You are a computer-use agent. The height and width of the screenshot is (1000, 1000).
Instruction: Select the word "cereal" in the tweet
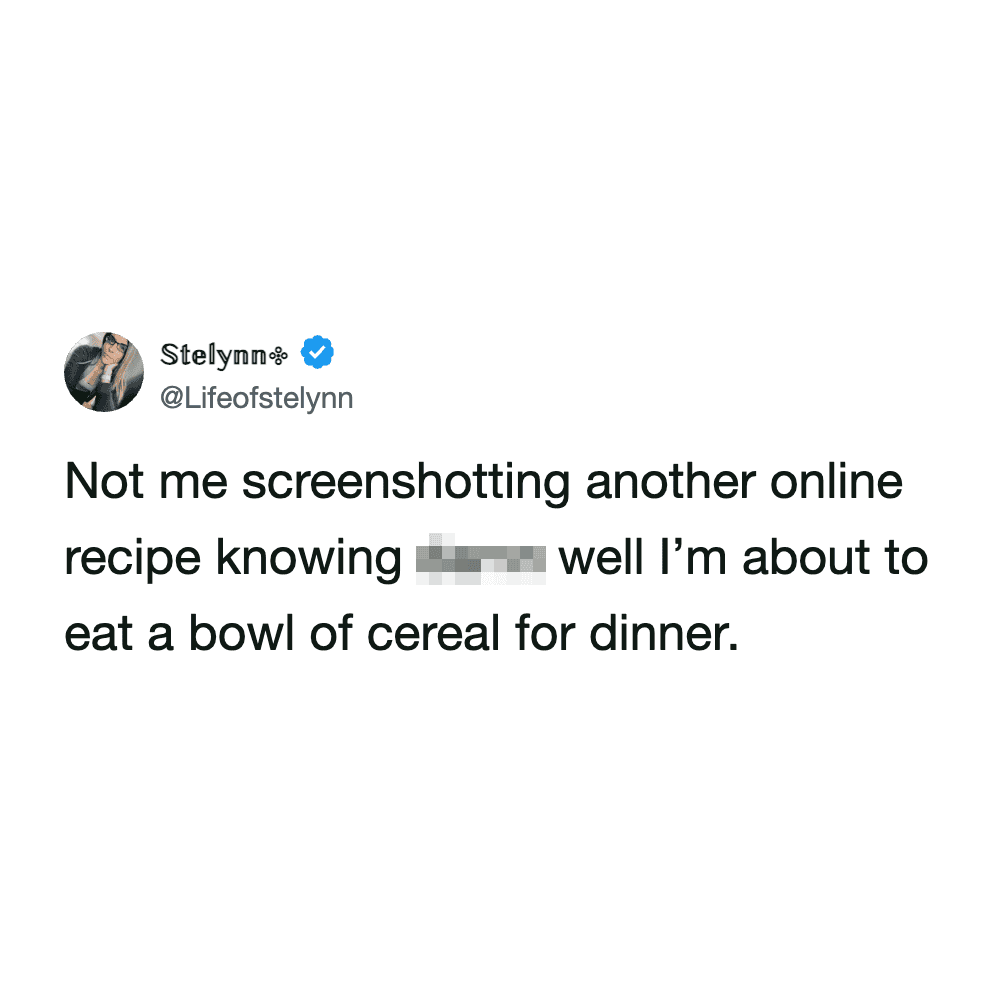434,635
